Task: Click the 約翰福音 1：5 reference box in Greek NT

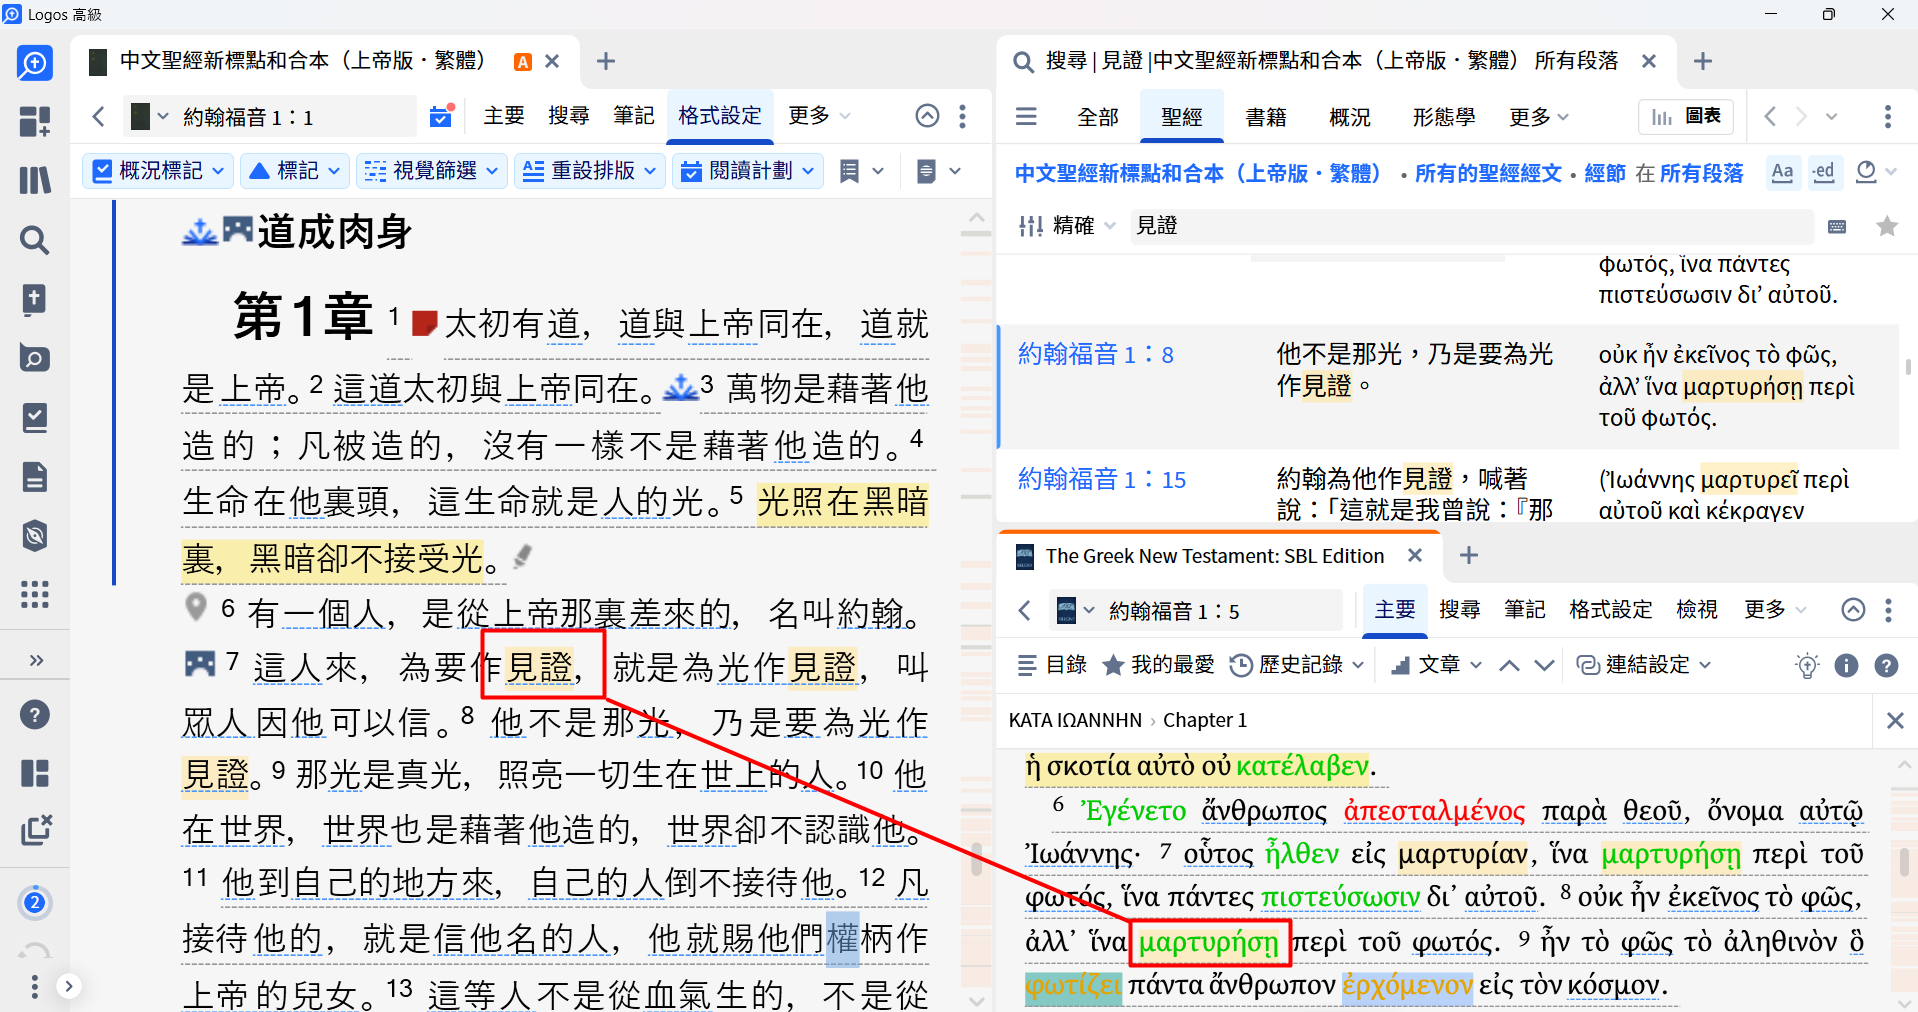Action: coord(1220,611)
